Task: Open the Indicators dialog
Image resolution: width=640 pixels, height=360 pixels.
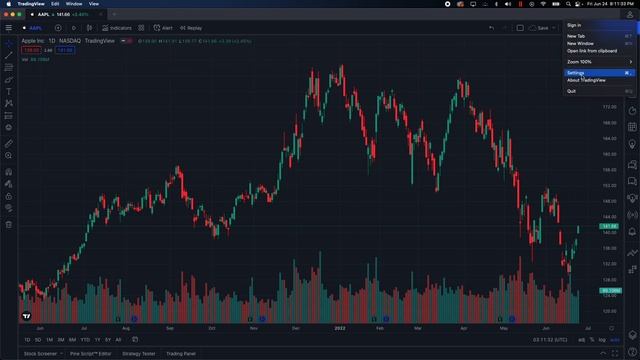Action: click(x=117, y=28)
